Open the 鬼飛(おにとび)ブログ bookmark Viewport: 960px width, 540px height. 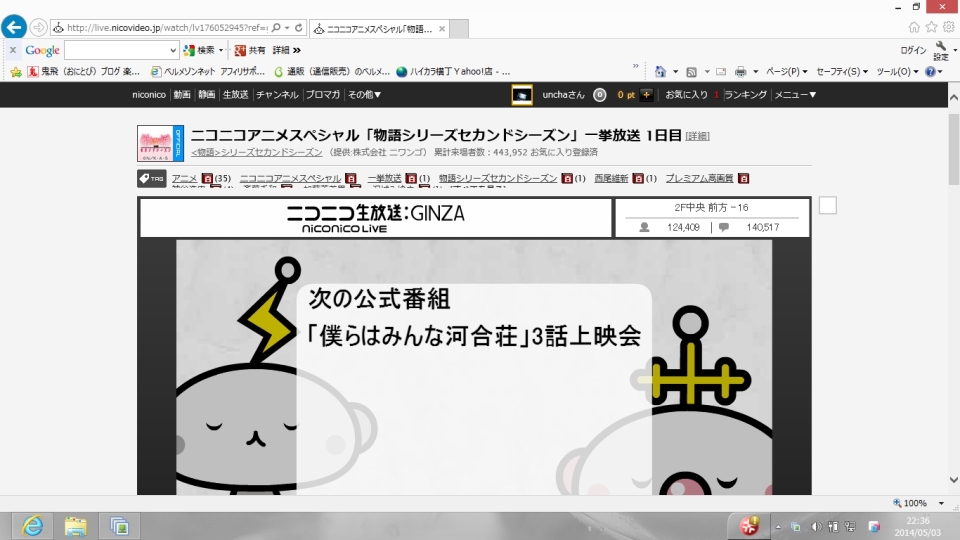[84, 72]
